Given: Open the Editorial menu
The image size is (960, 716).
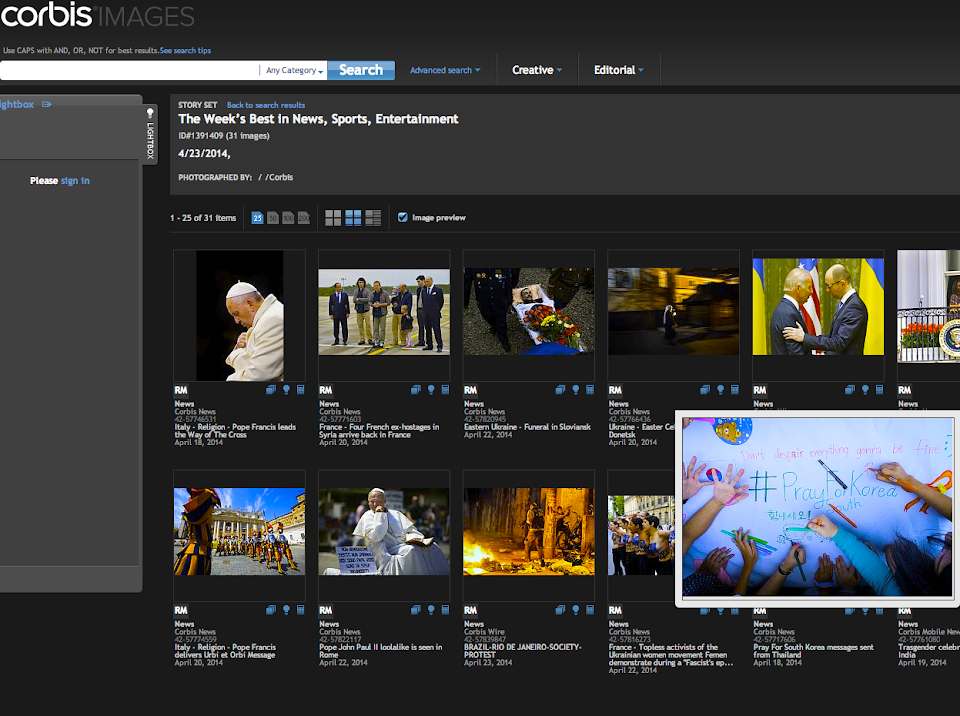Looking at the screenshot, I should coord(618,70).
